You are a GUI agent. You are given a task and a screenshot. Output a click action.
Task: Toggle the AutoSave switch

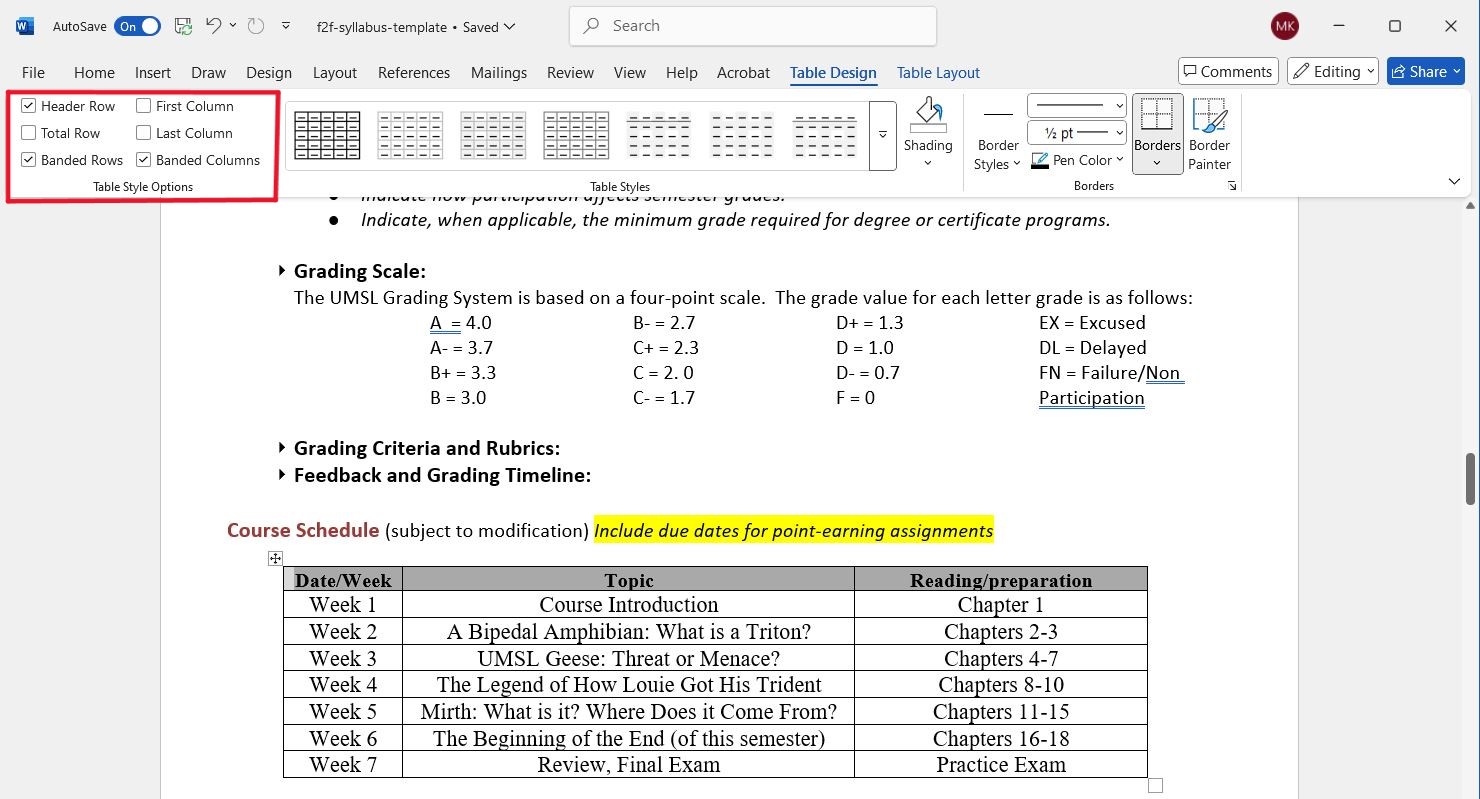coord(137,27)
